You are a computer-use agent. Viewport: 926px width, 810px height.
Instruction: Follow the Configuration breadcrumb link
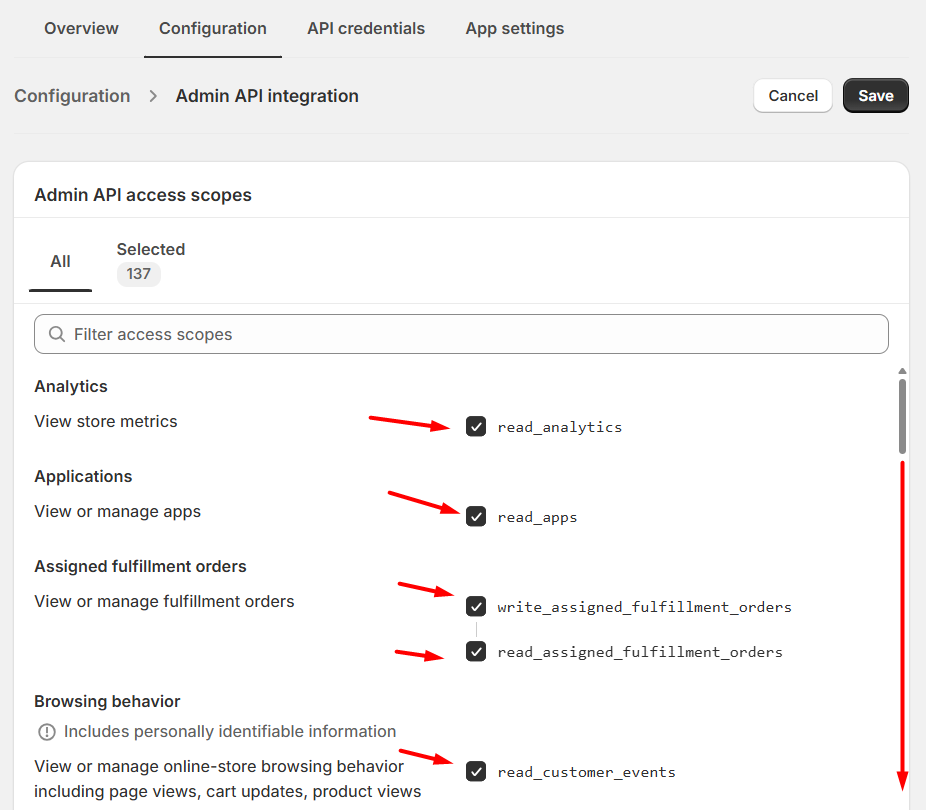(72, 96)
